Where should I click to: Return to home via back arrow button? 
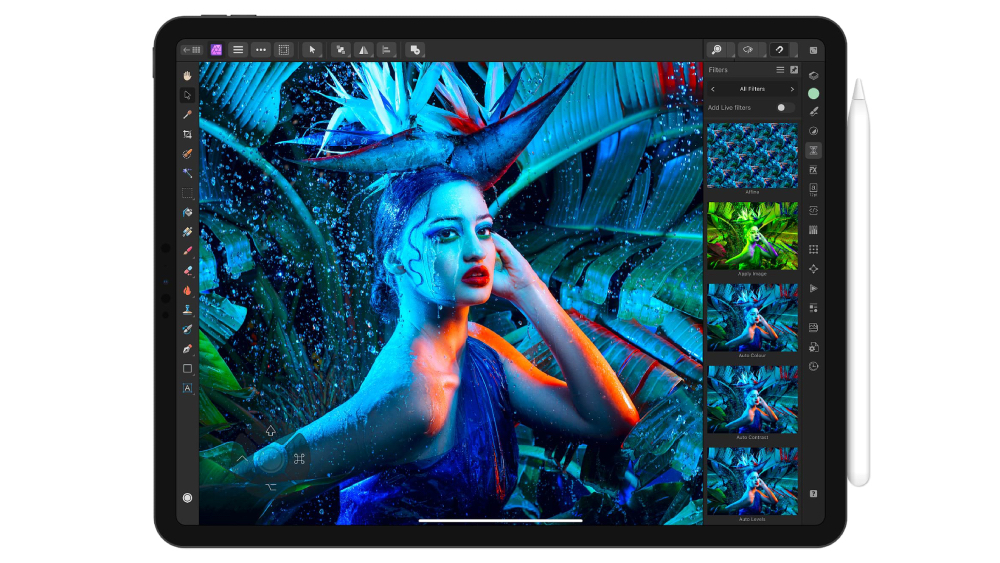(x=191, y=49)
